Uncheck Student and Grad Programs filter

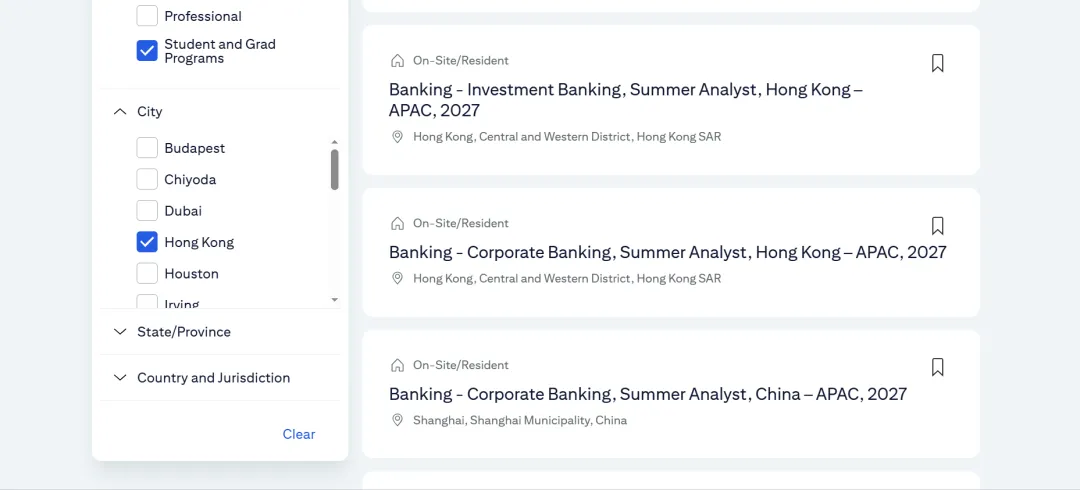click(x=147, y=51)
